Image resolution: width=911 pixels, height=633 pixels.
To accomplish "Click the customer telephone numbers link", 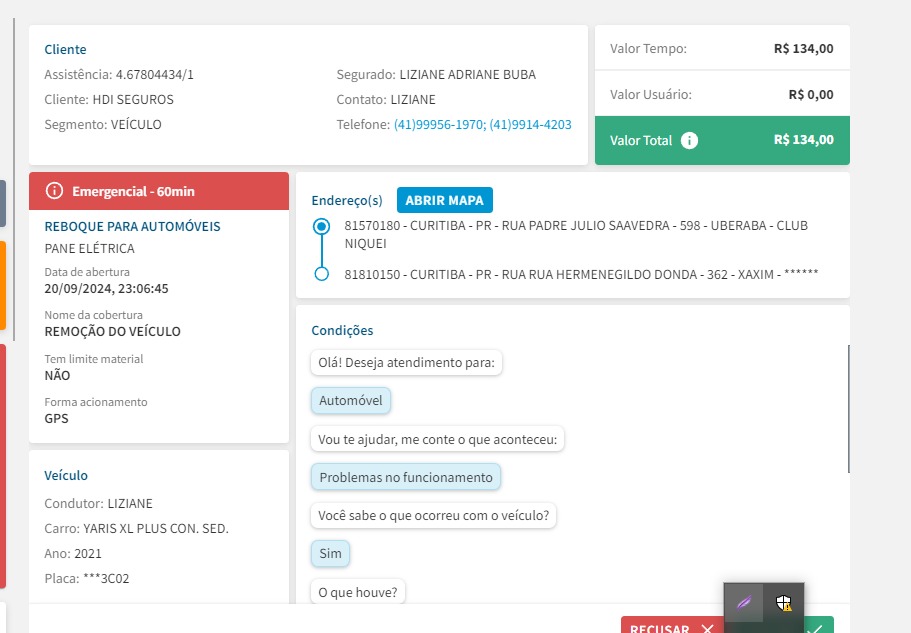I will click(482, 125).
